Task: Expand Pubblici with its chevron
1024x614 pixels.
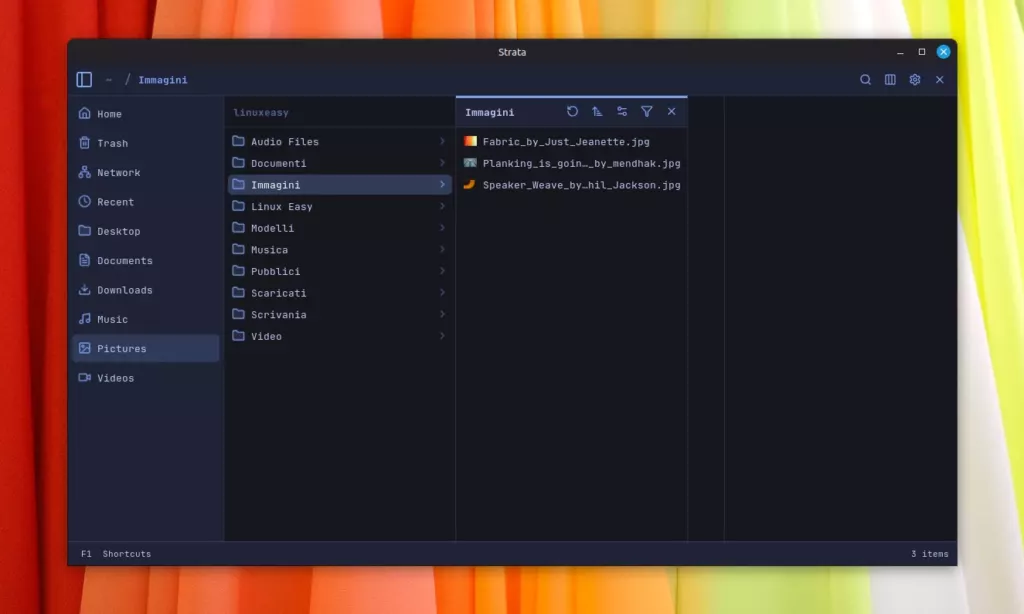Action: [x=442, y=270]
